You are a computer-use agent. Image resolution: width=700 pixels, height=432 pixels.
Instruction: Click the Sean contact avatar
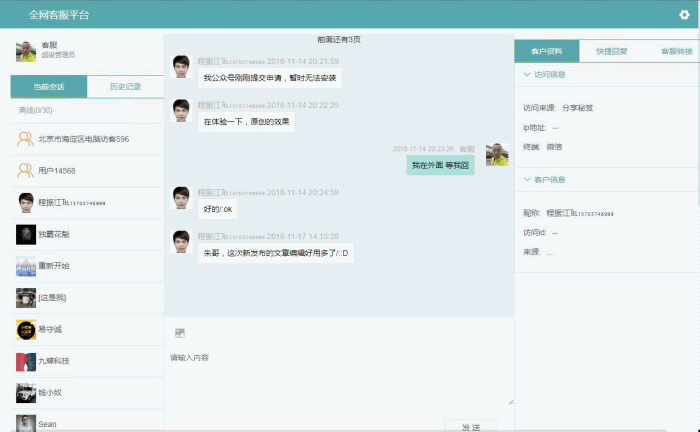click(26, 423)
